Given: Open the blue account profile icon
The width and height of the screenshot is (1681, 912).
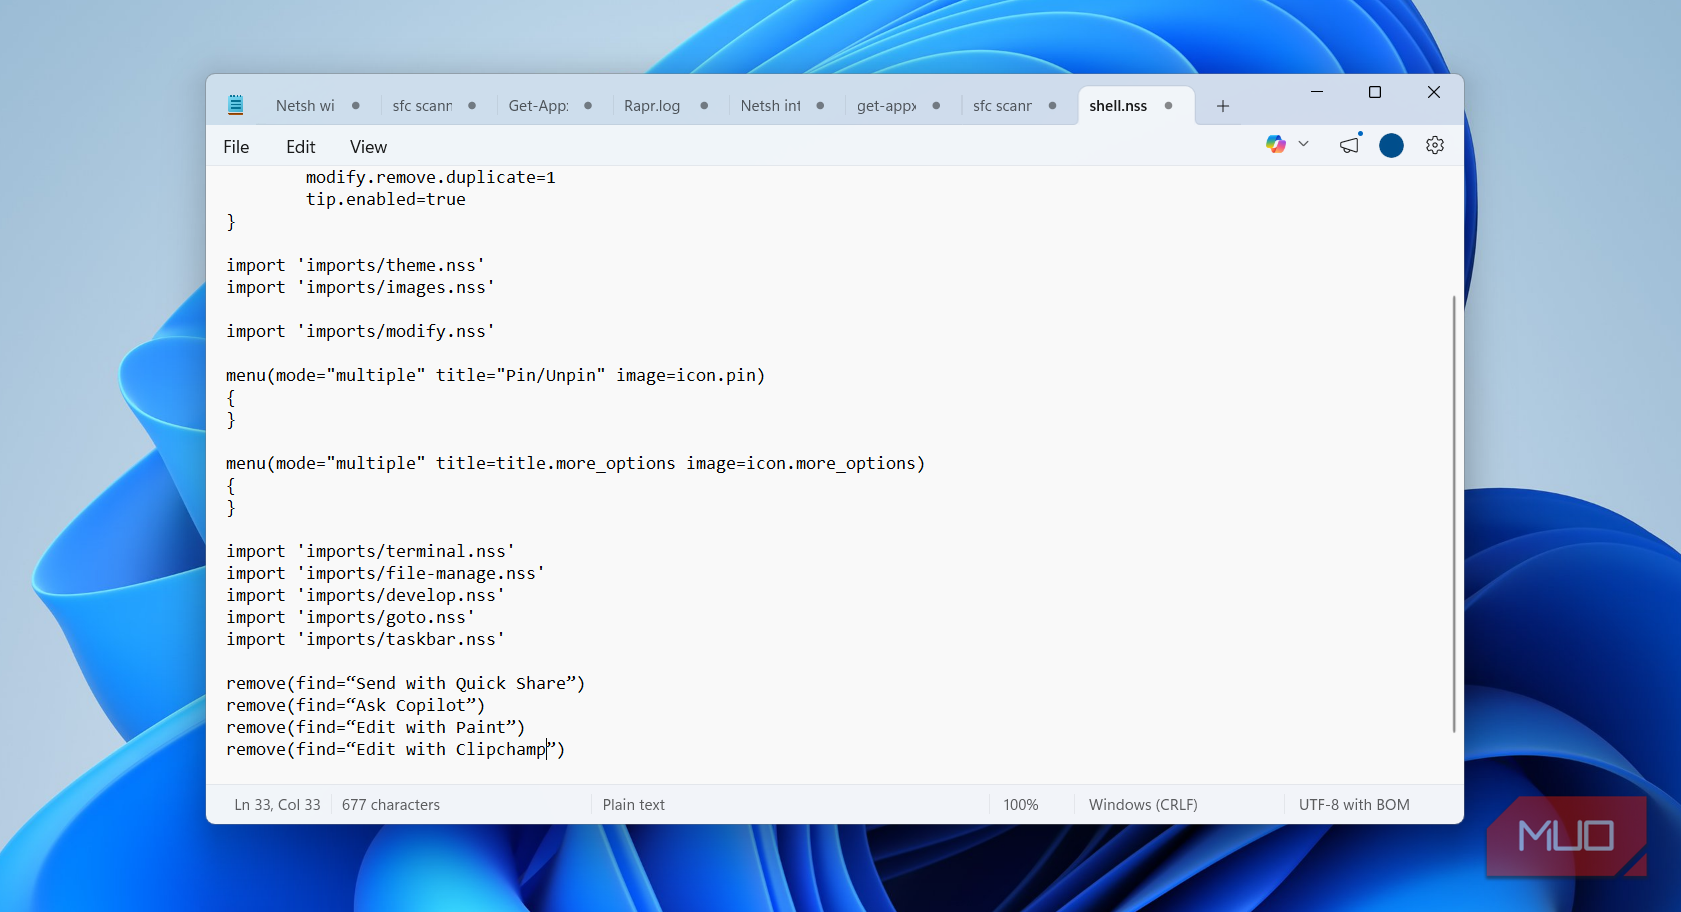Looking at the screenshot, I should 1391,146.
